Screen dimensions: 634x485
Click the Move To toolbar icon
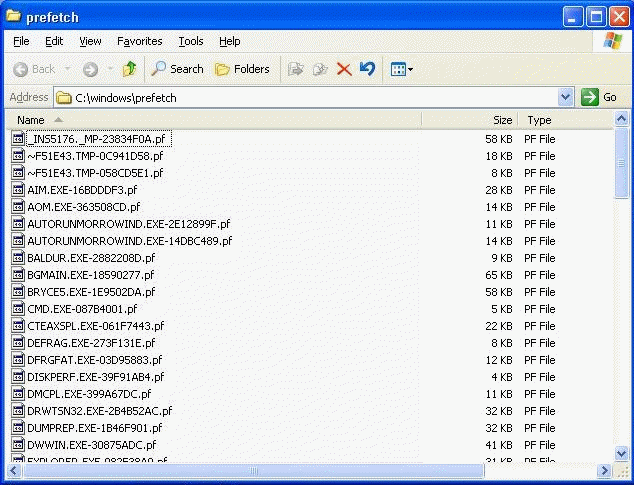point(296,69)
